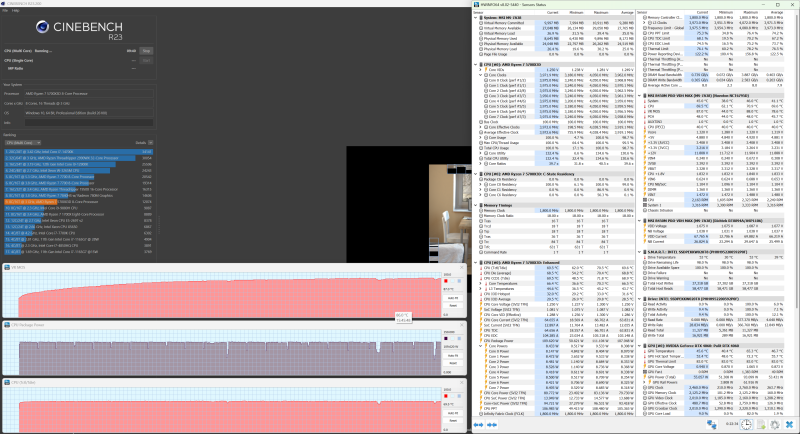Click the red X icon in HWiNFO toolbar

click(791, 425)
